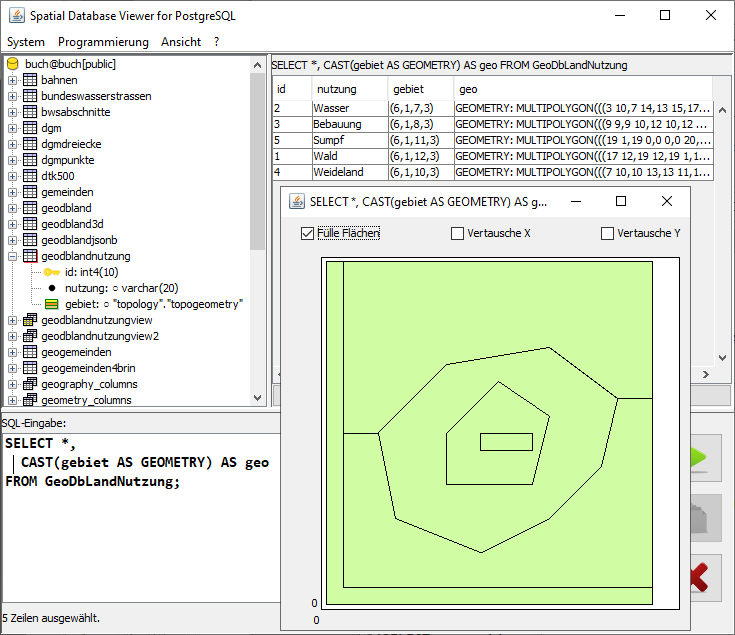Viewport: 735px width, 635px height.
Task: Sort by the gebiet column header
Action: [420, 89]
